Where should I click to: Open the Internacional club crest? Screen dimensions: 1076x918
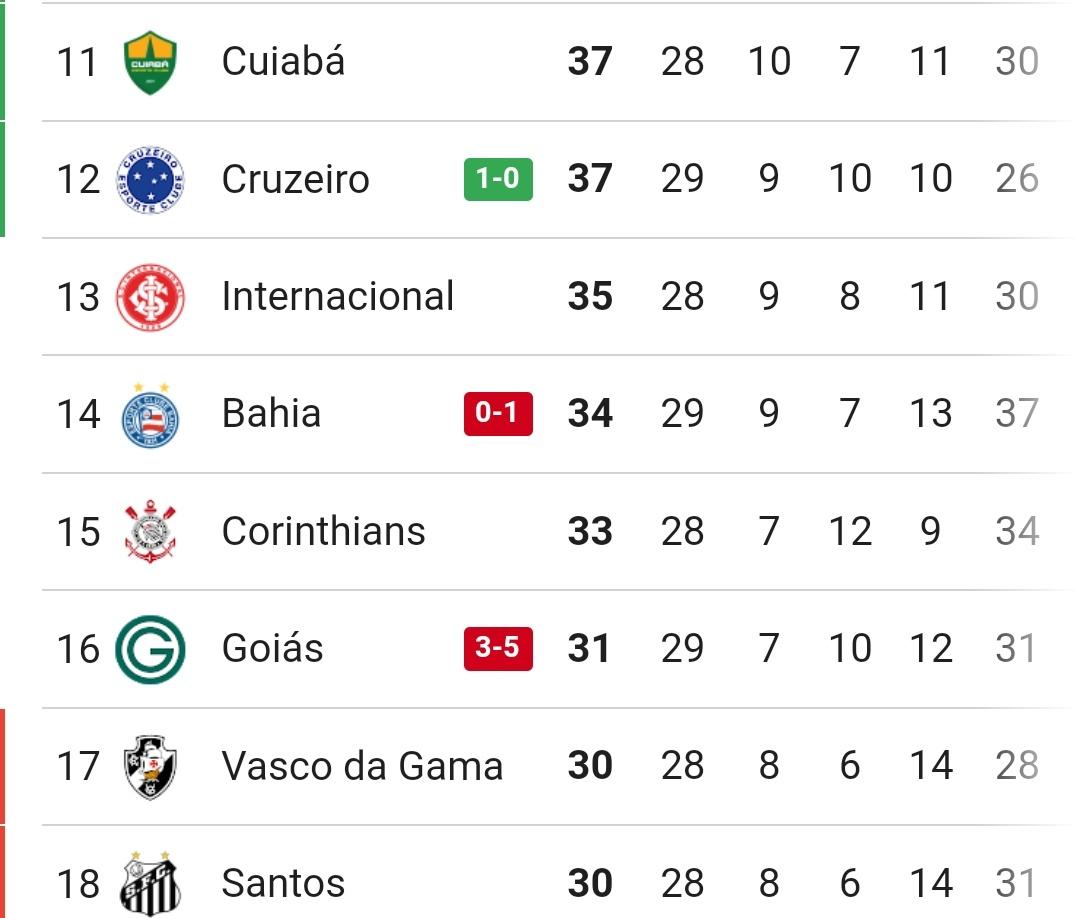(150, 297)
